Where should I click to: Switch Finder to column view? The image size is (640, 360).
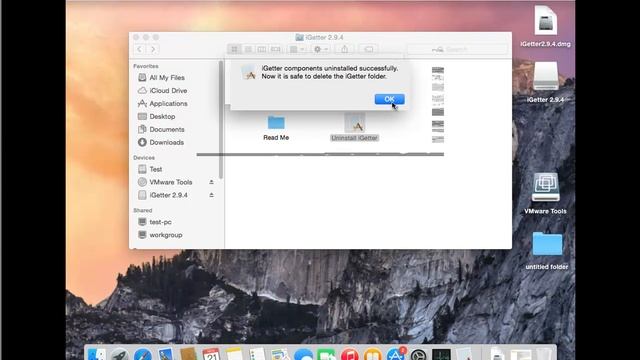(x=262, y=49)
